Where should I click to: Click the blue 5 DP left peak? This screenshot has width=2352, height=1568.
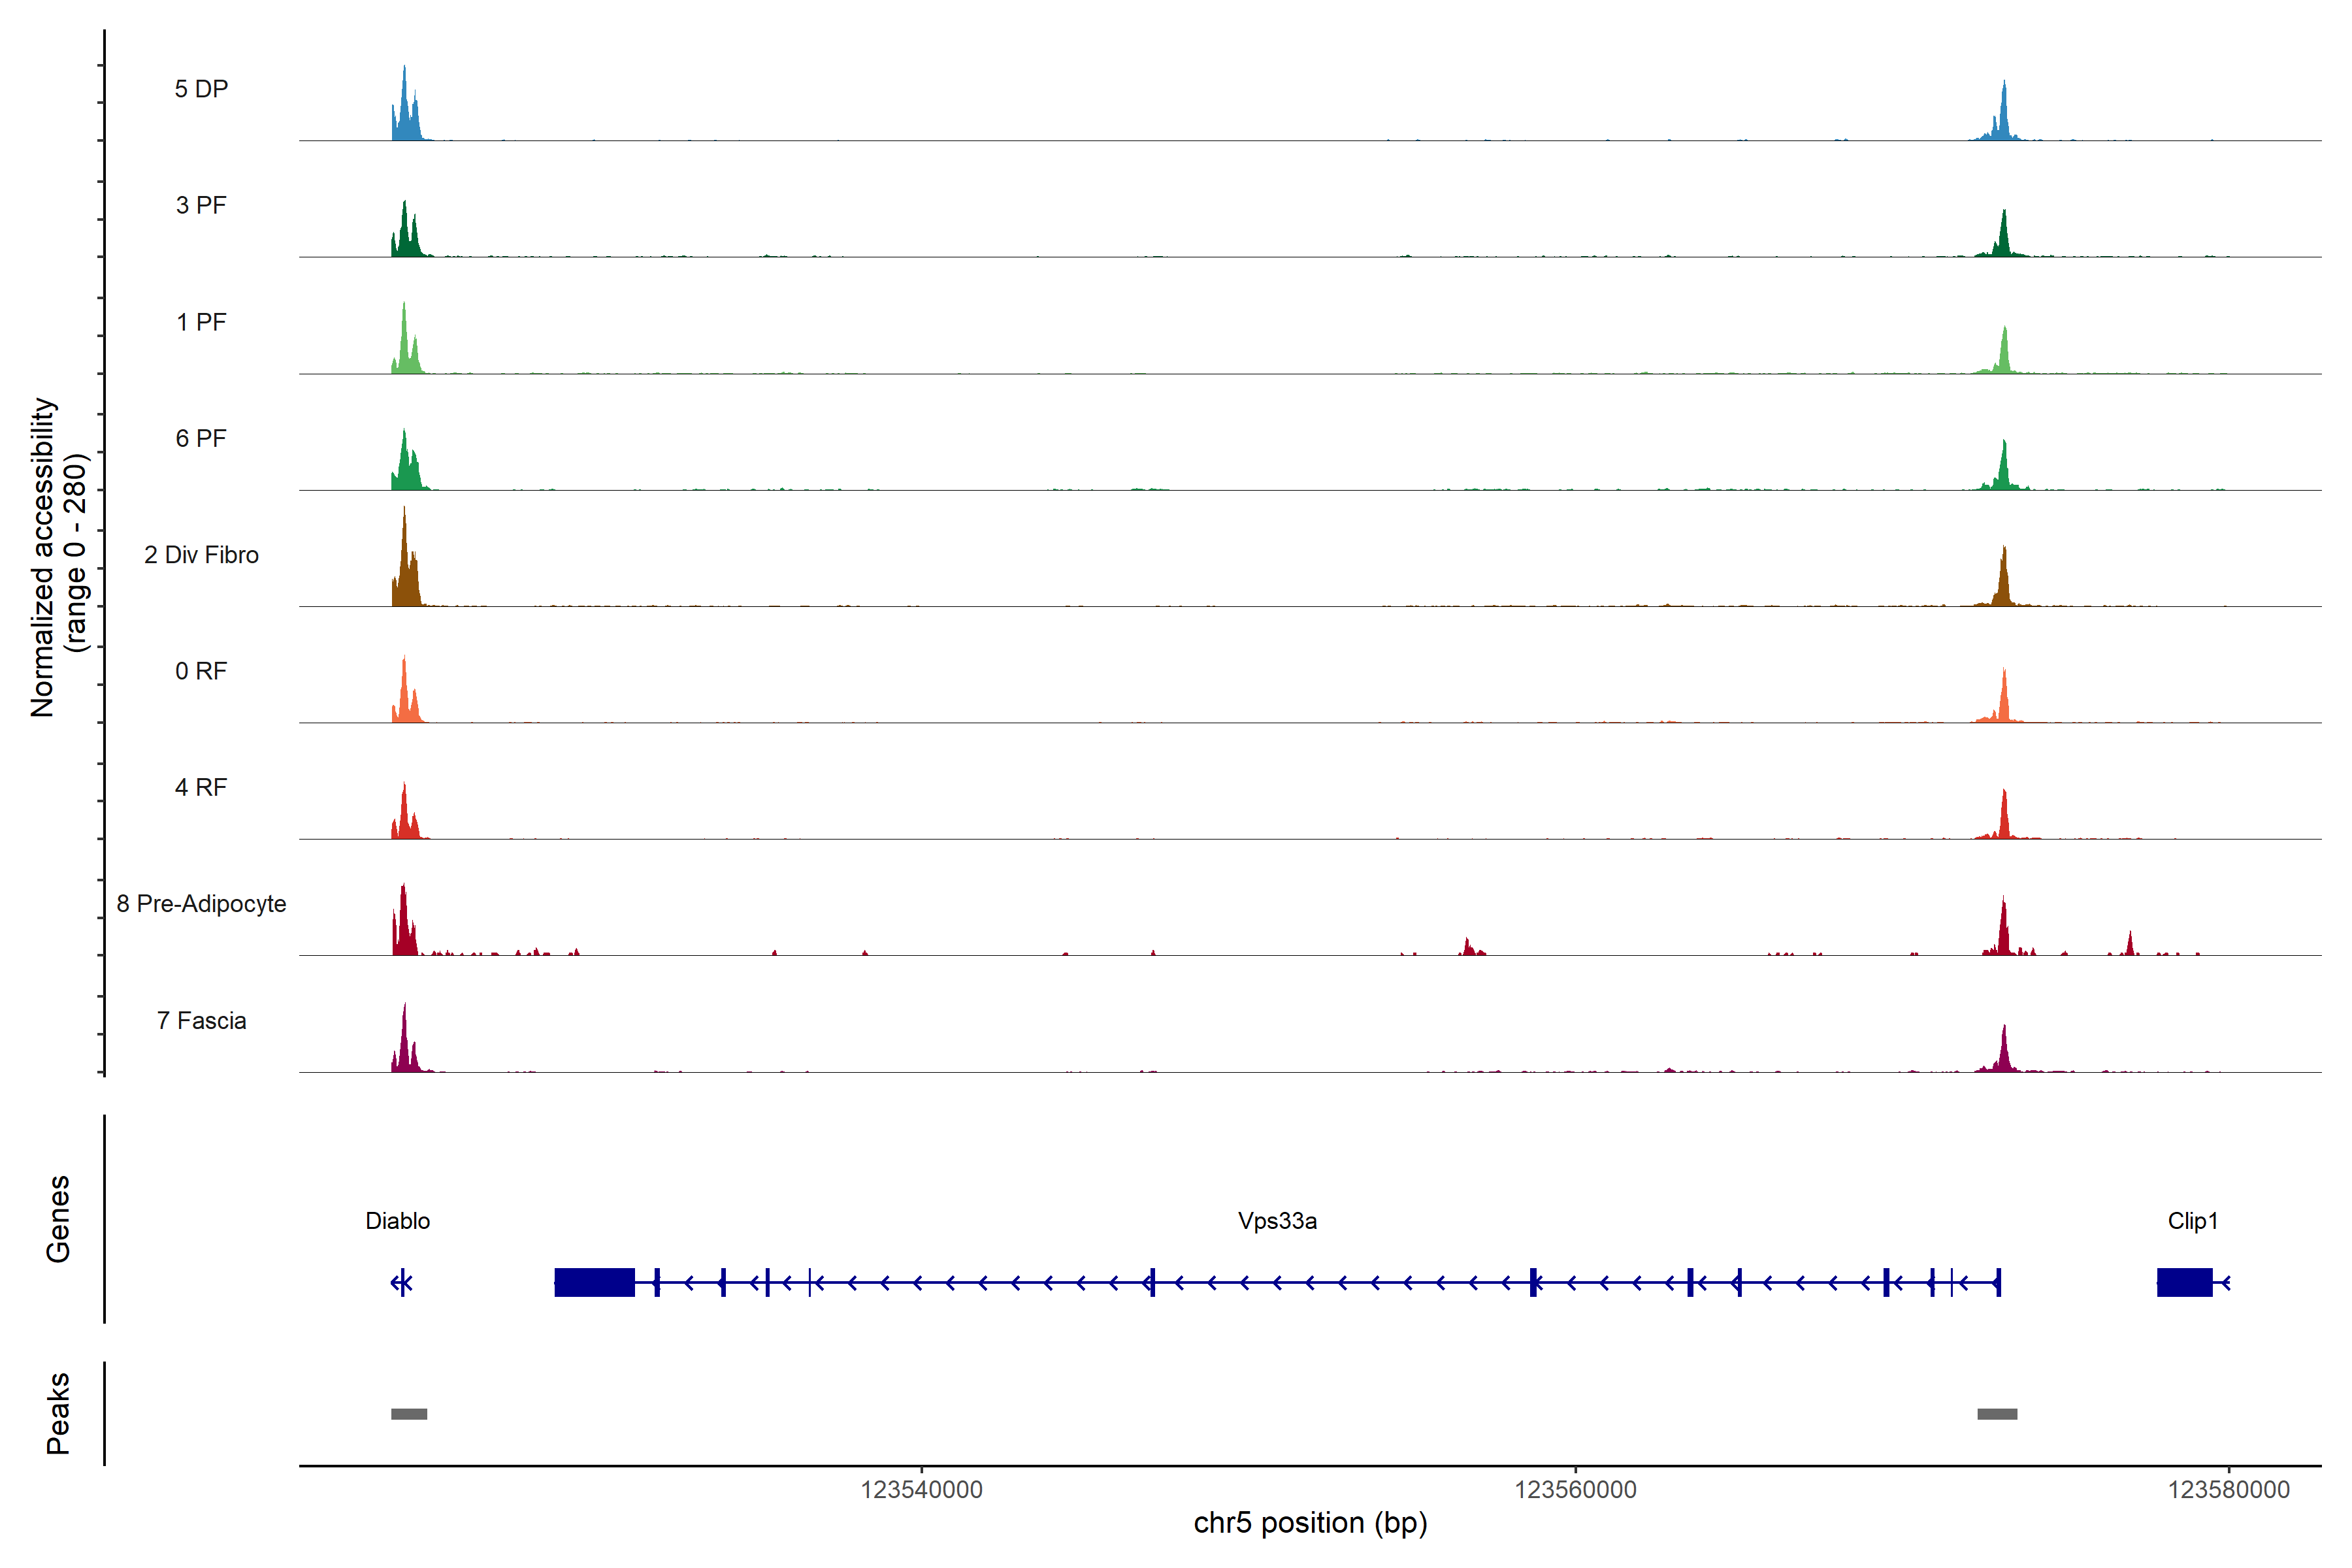(405, 115)
